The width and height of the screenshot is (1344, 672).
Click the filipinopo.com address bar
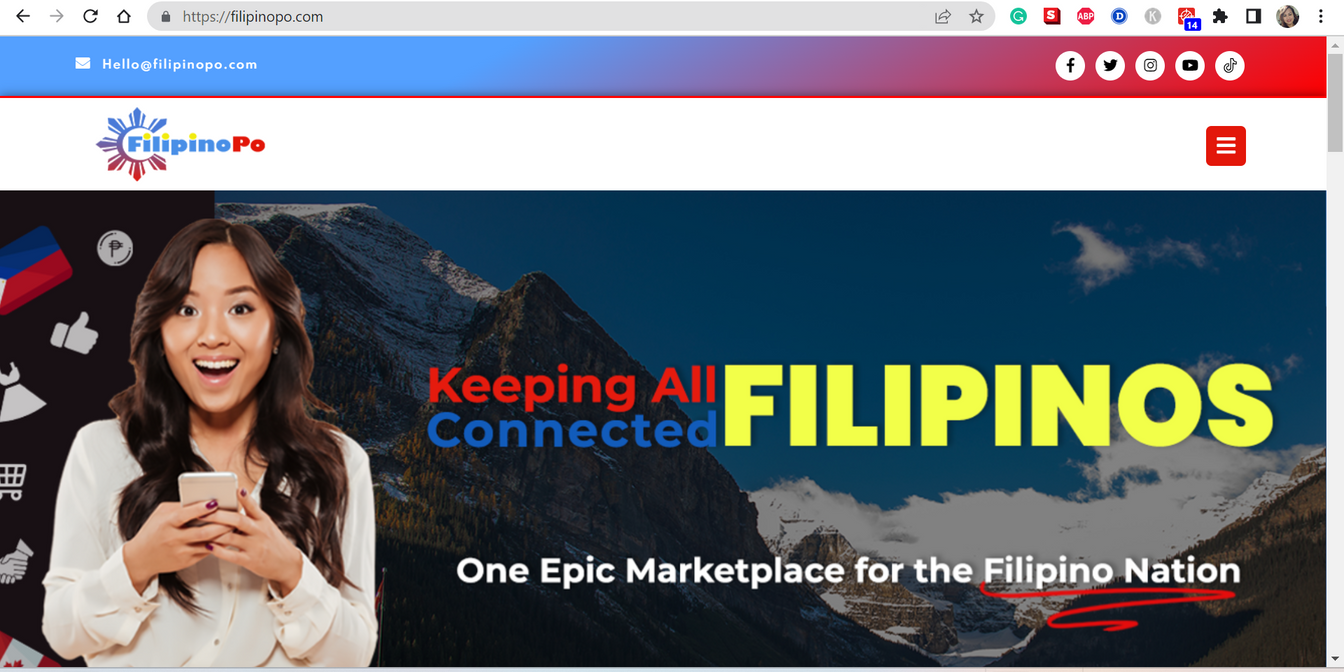(x=540, y=16)
